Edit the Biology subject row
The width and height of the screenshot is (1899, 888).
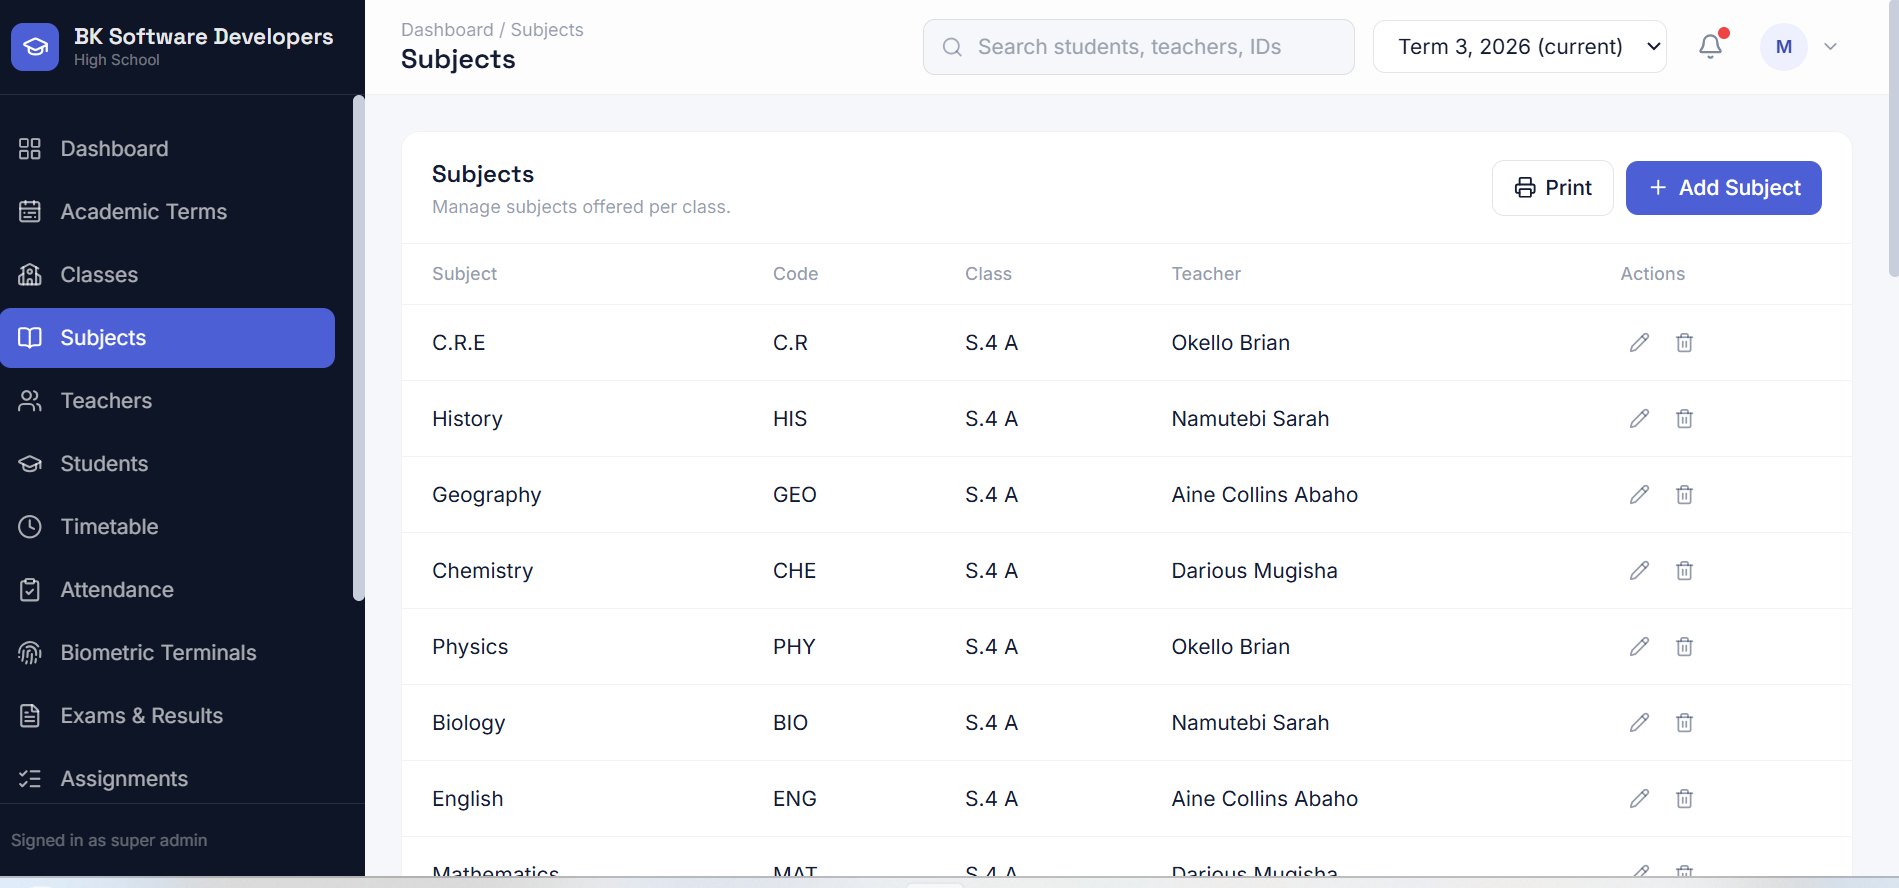pyautogui.click(x=1639, y=723)
